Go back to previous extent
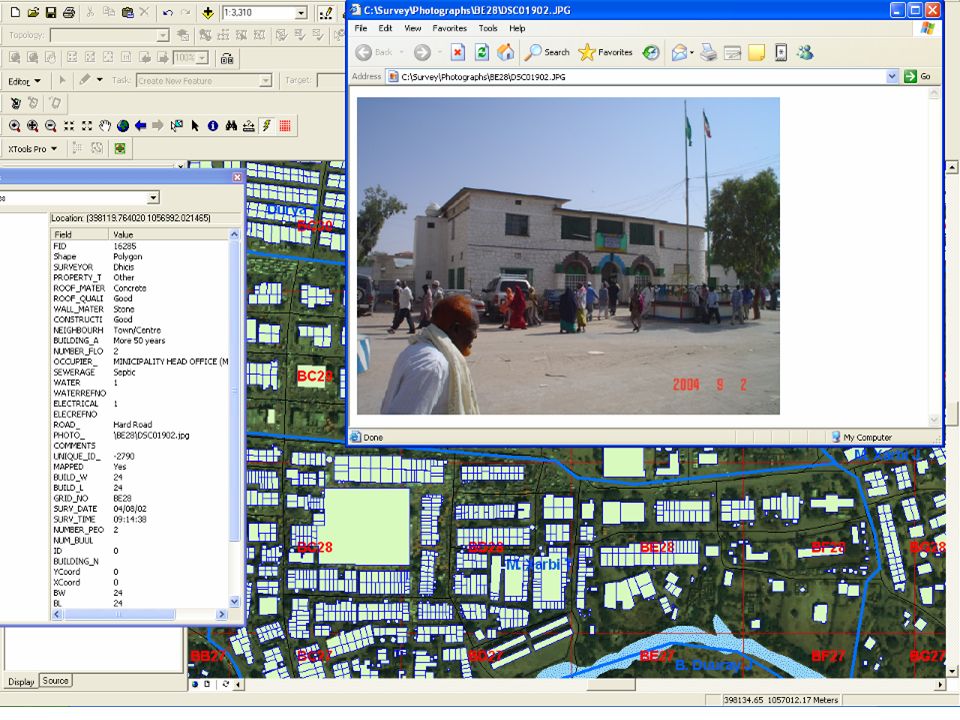Viewport: 960px width, 720px height. point(141,126)
